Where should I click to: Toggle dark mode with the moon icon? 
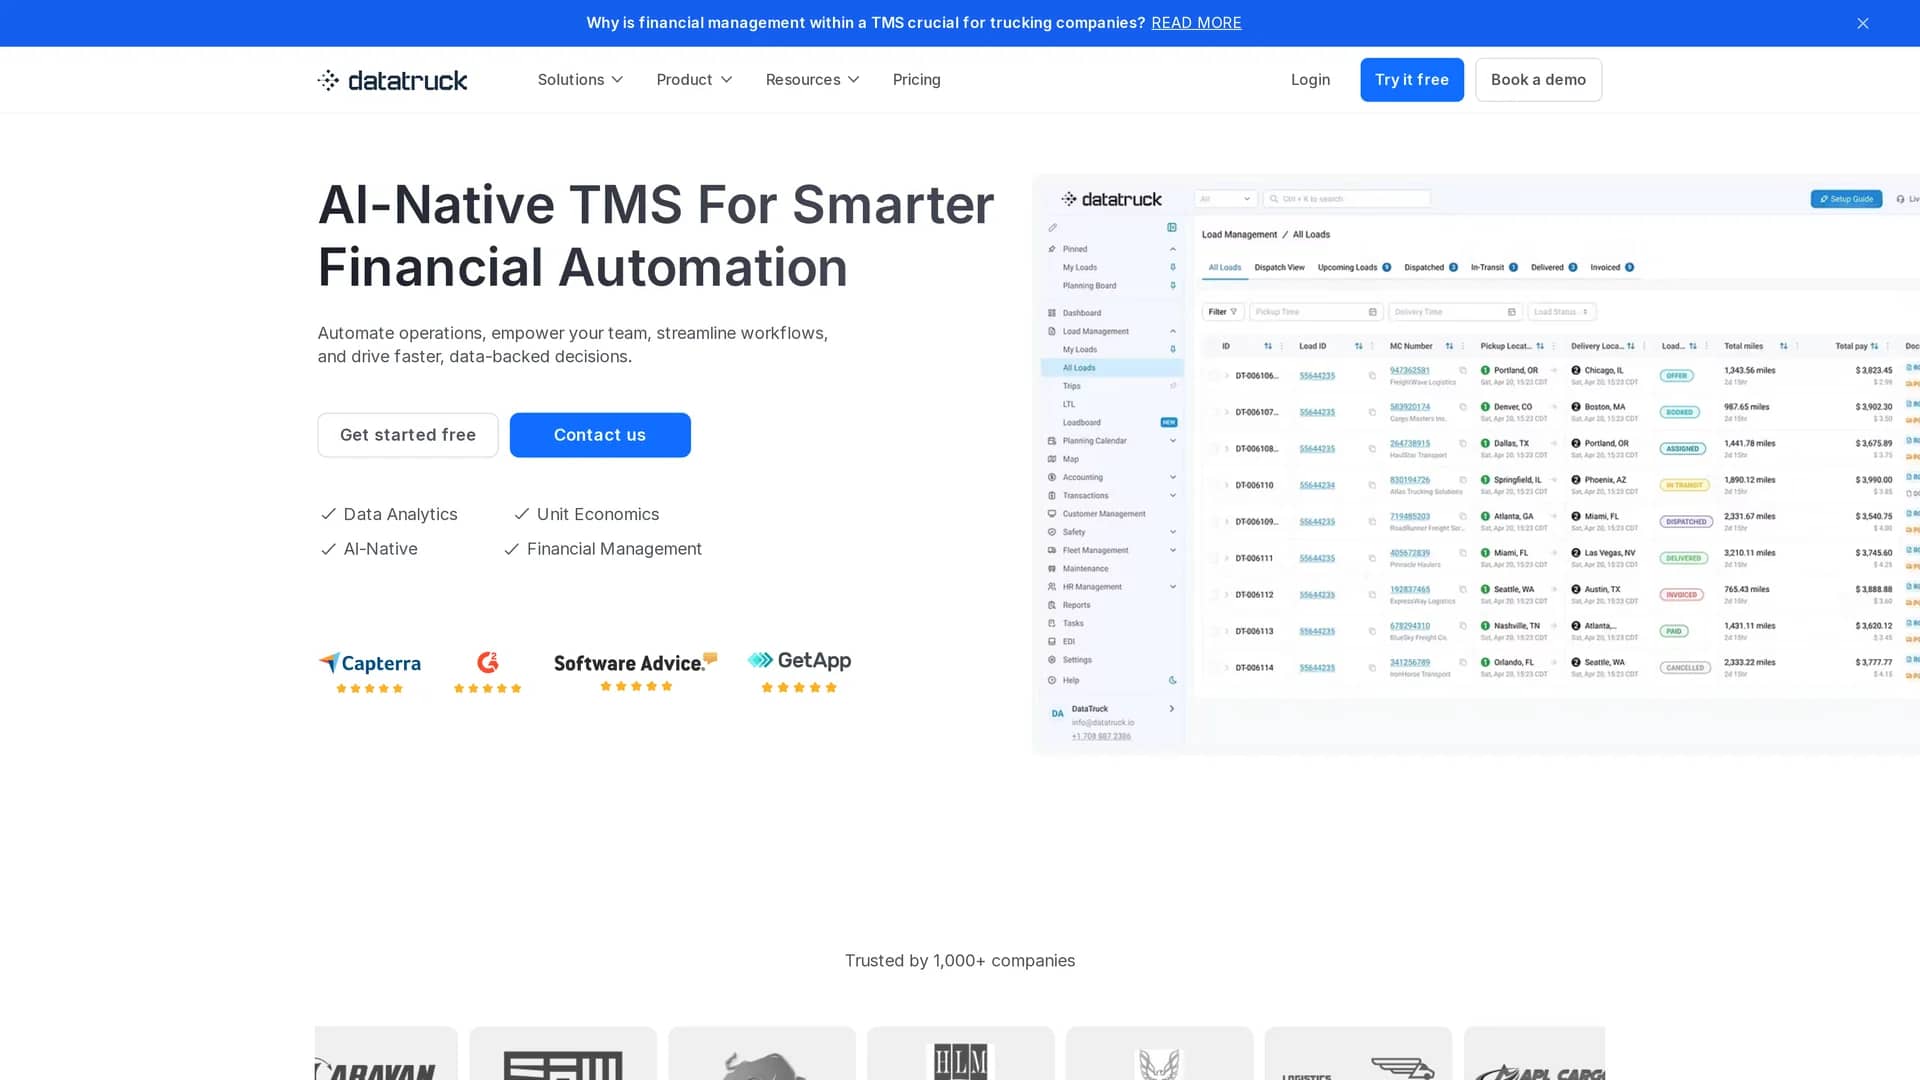1173,680
